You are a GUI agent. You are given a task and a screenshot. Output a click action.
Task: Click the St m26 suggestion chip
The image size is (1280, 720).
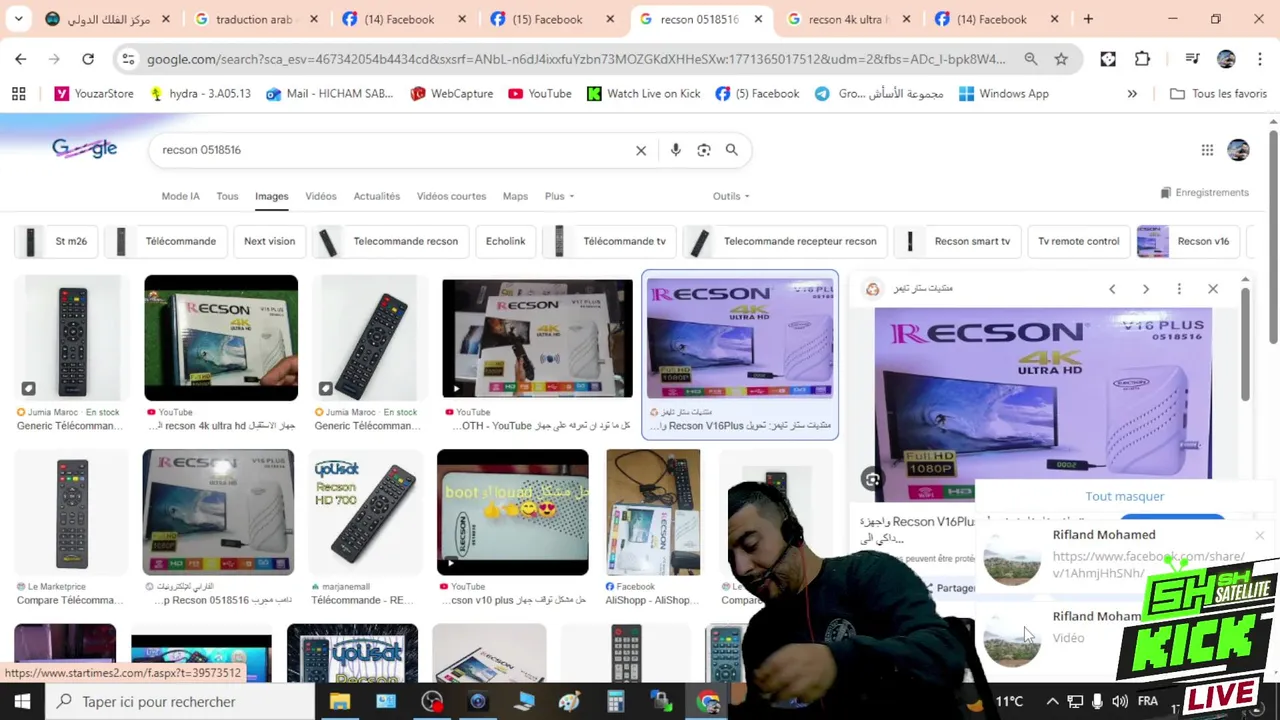[x=56, y=241]
